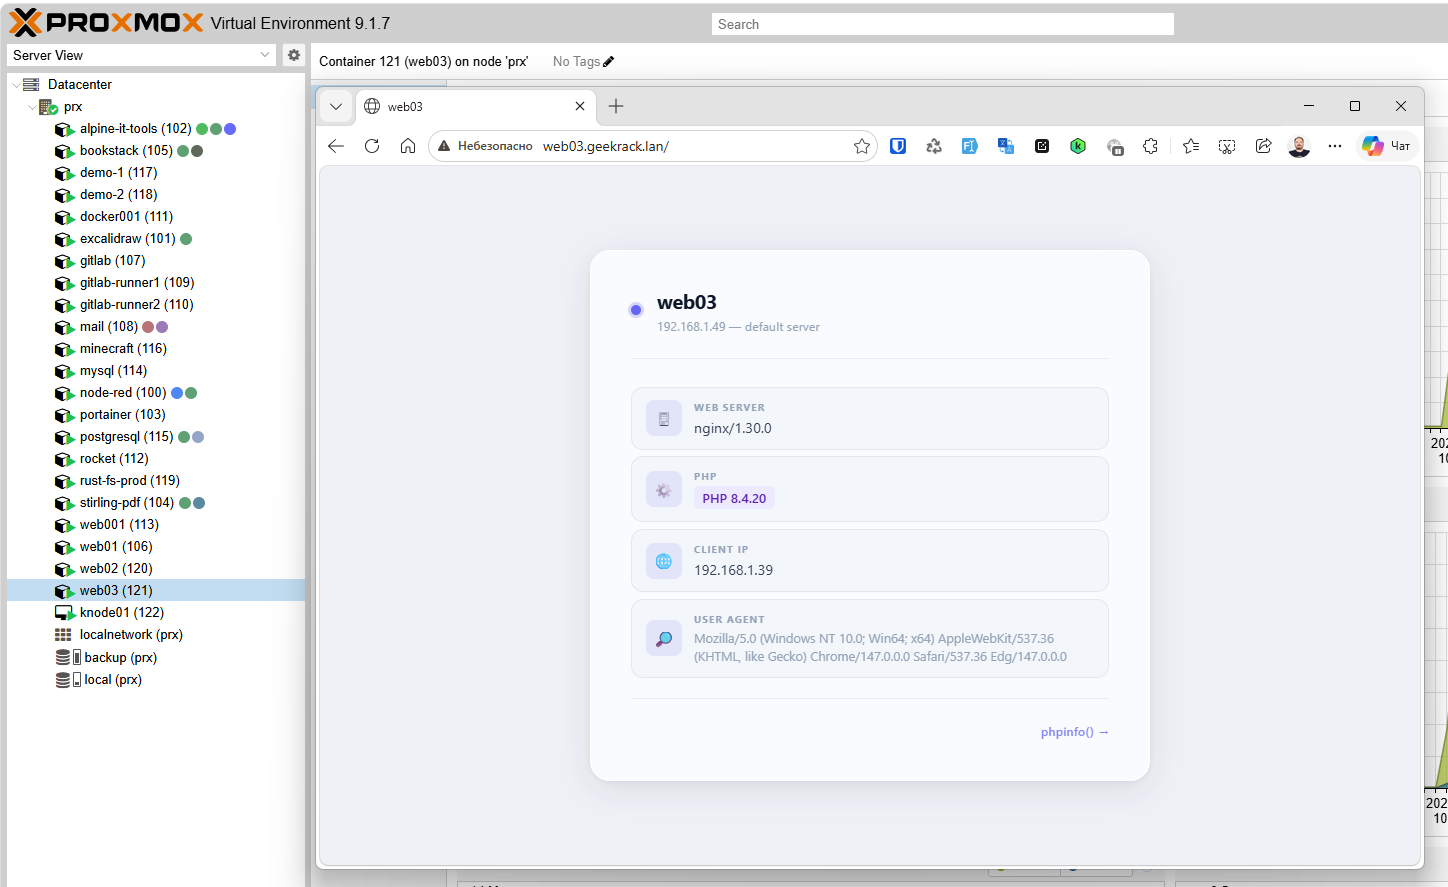
Task: Click the browser Extensions puzzle icon
Action: pyautogui.click(x=1151, y=146)
